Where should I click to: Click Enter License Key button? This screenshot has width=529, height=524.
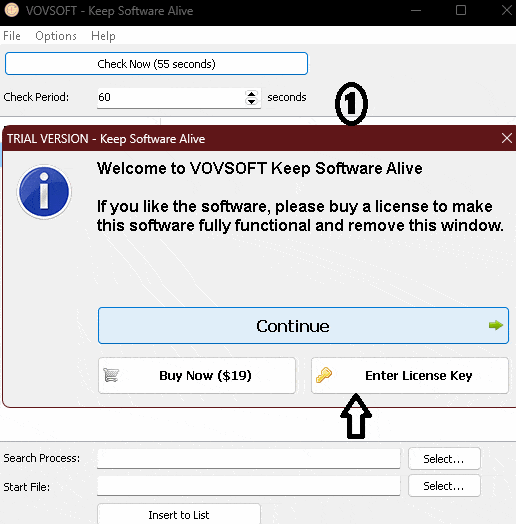click(x=410, y=376)
